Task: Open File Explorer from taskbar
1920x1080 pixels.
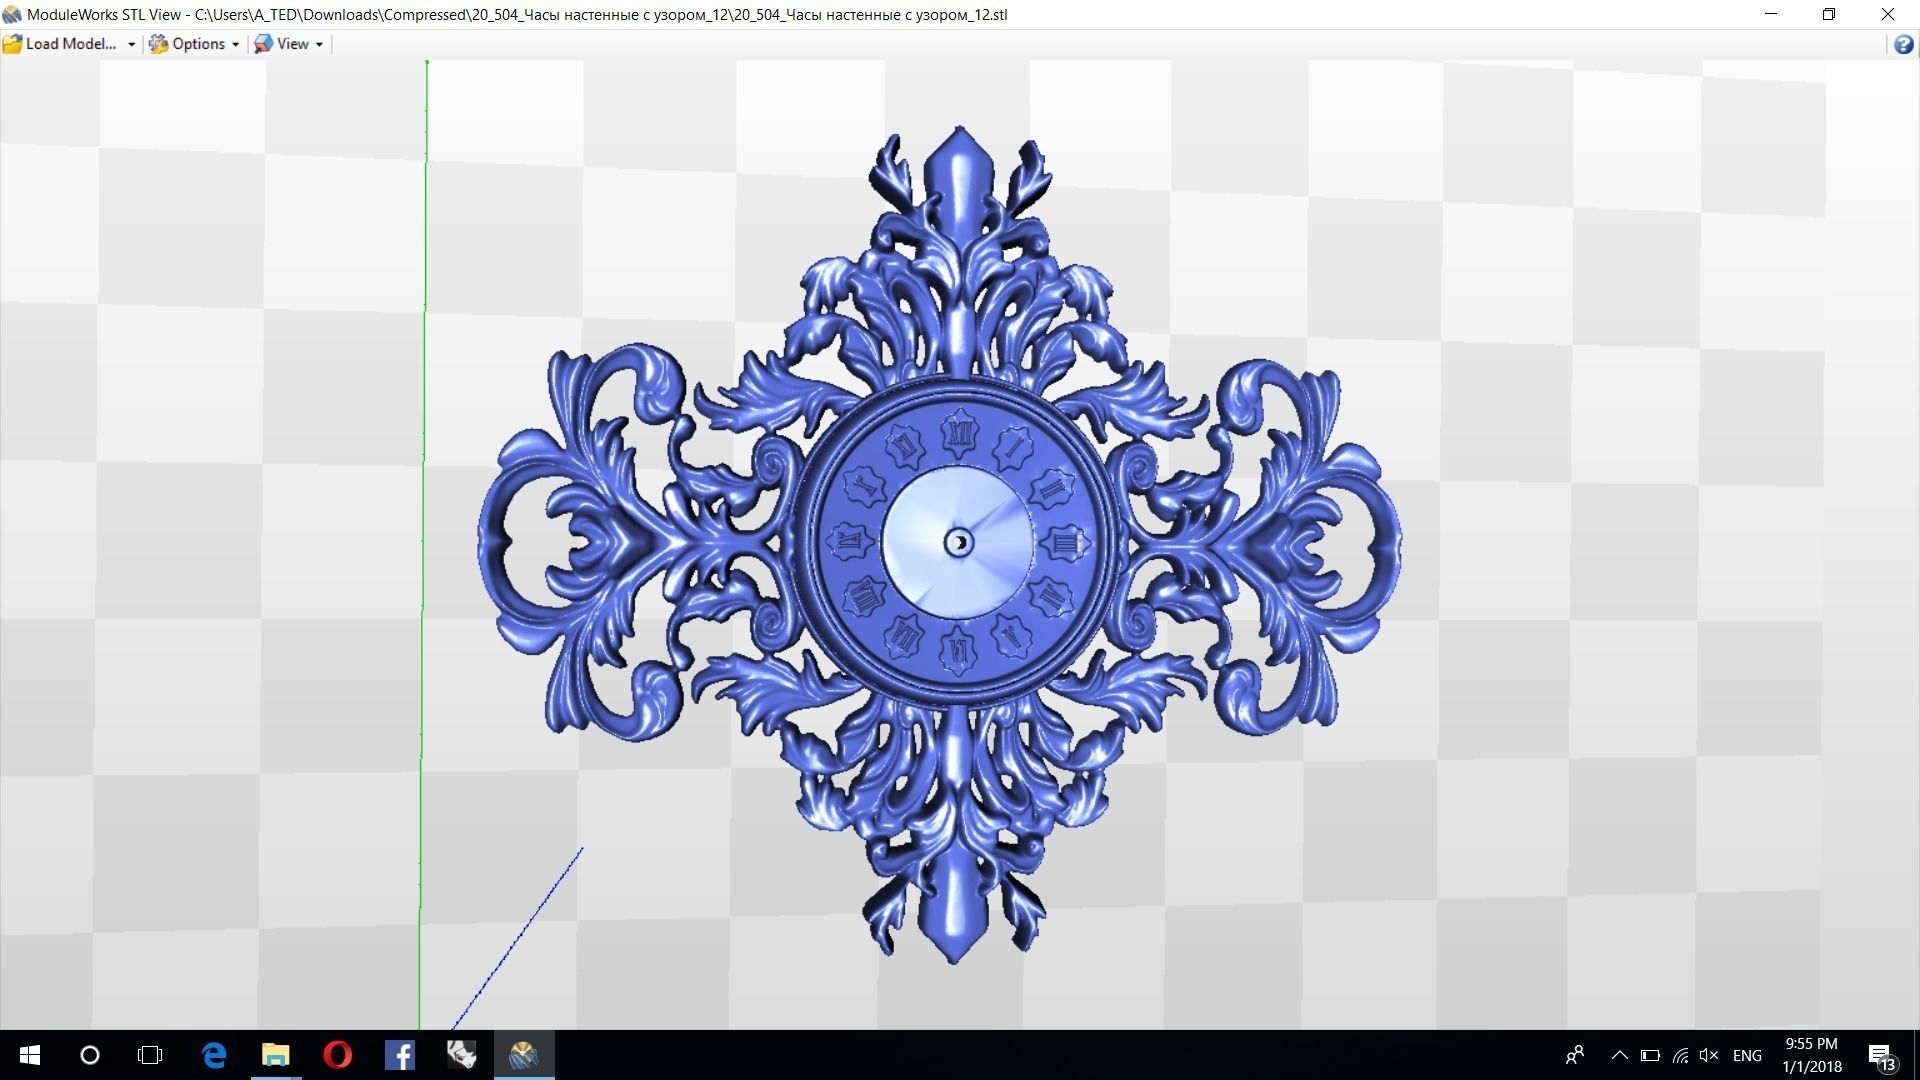Action: click(x=276, y=1055)
